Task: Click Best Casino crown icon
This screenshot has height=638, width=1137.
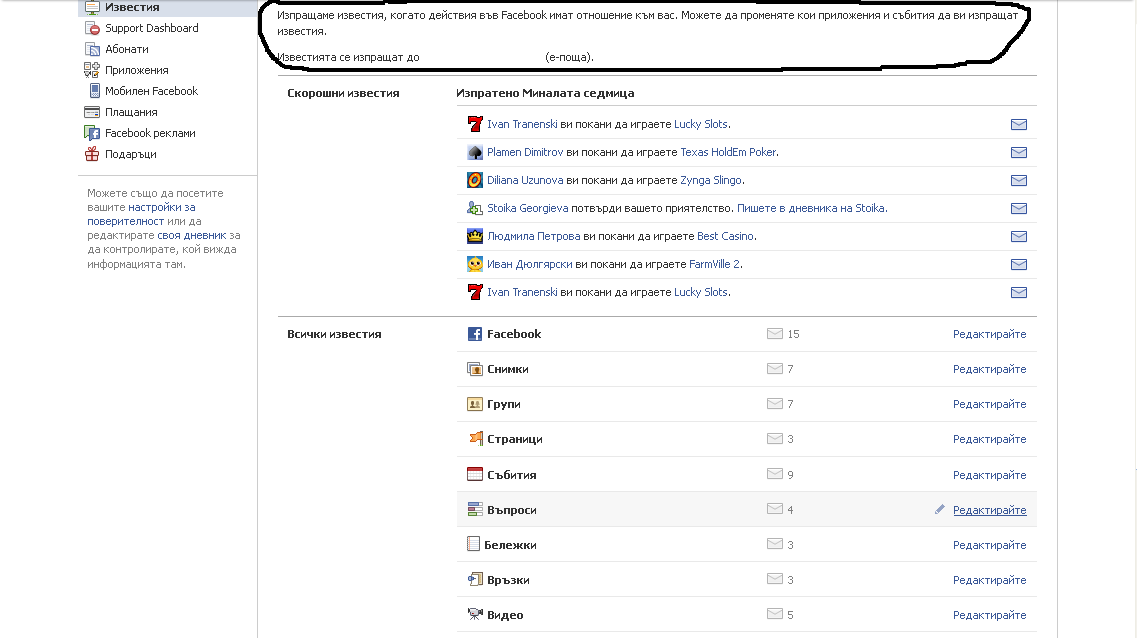Action: pos(475,236)
